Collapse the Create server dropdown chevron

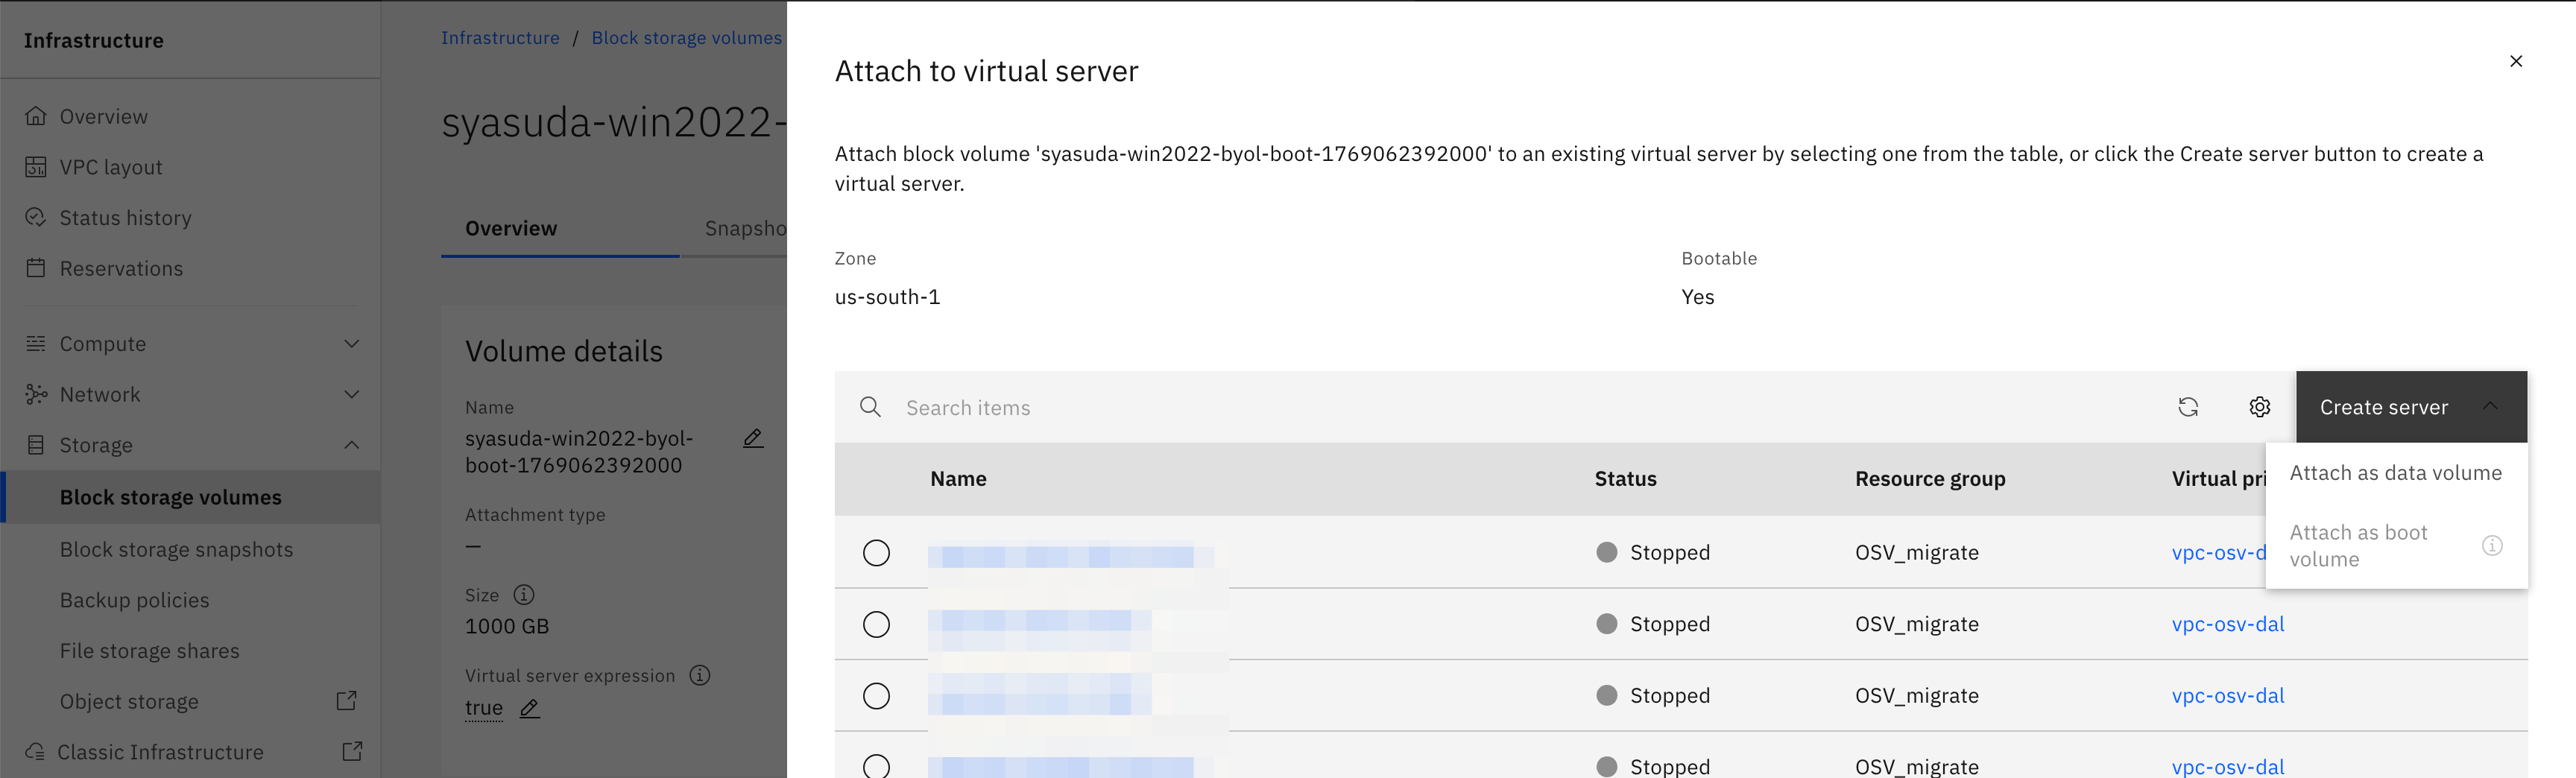pos(2490,406)
